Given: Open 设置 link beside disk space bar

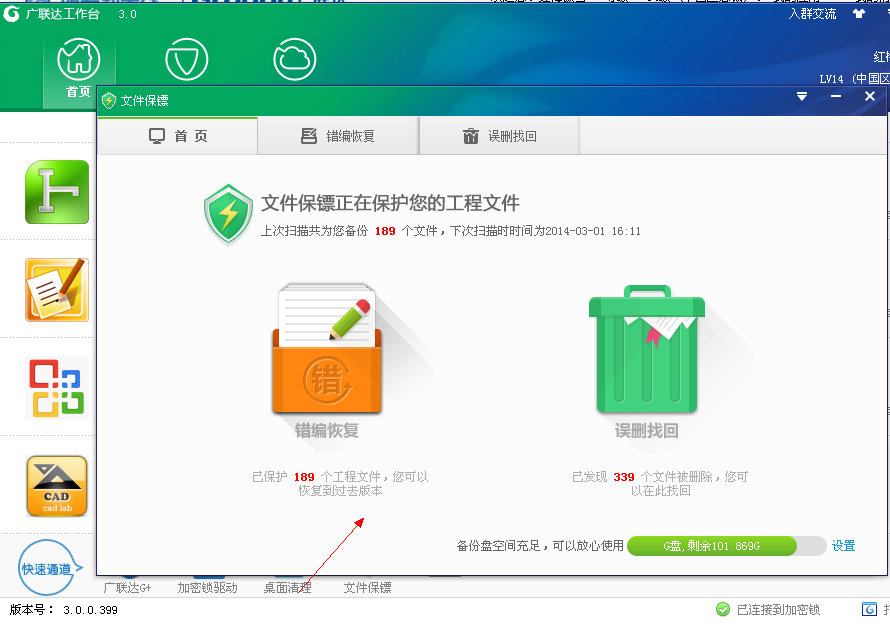Looking at the screenshot, I should pyautogui.click(x=843, y=546).
